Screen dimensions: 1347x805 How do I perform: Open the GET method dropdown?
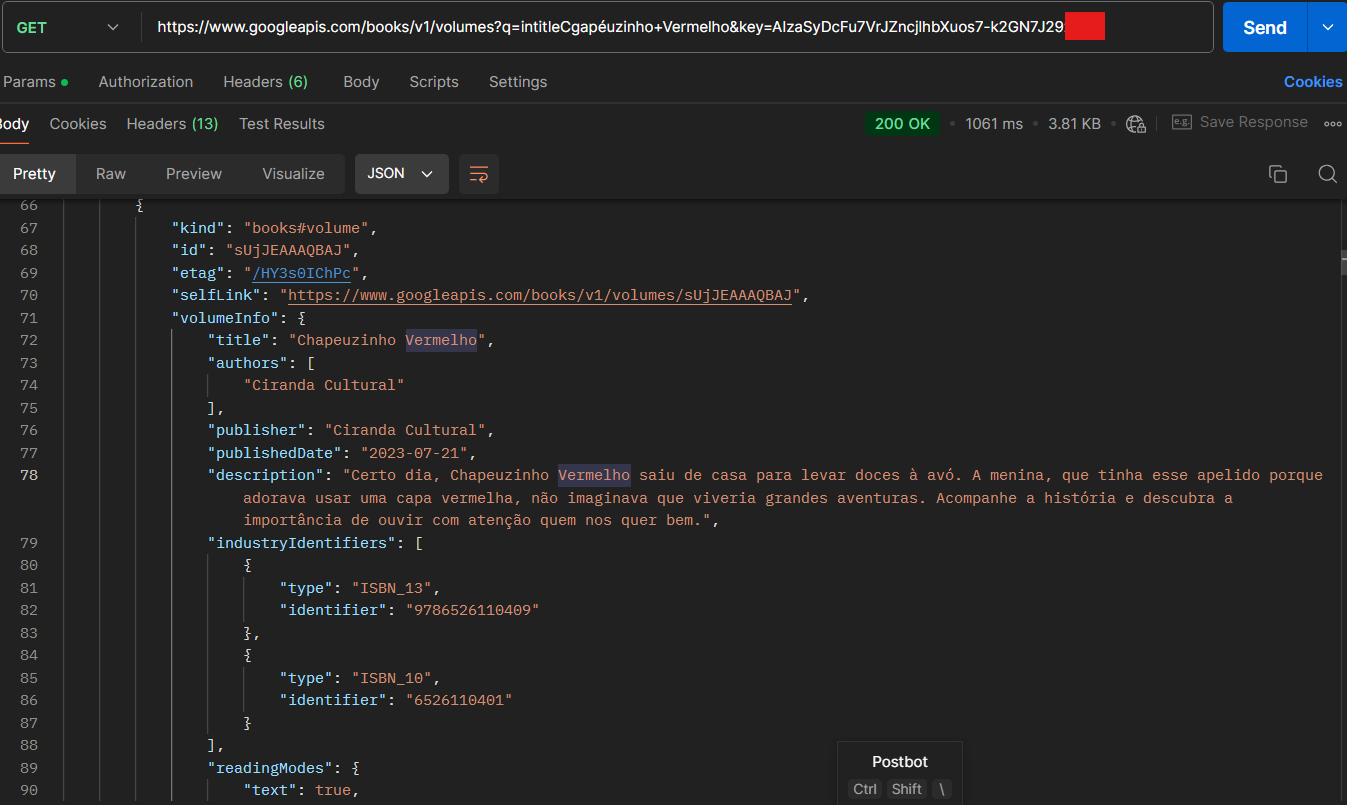(68, 27)
